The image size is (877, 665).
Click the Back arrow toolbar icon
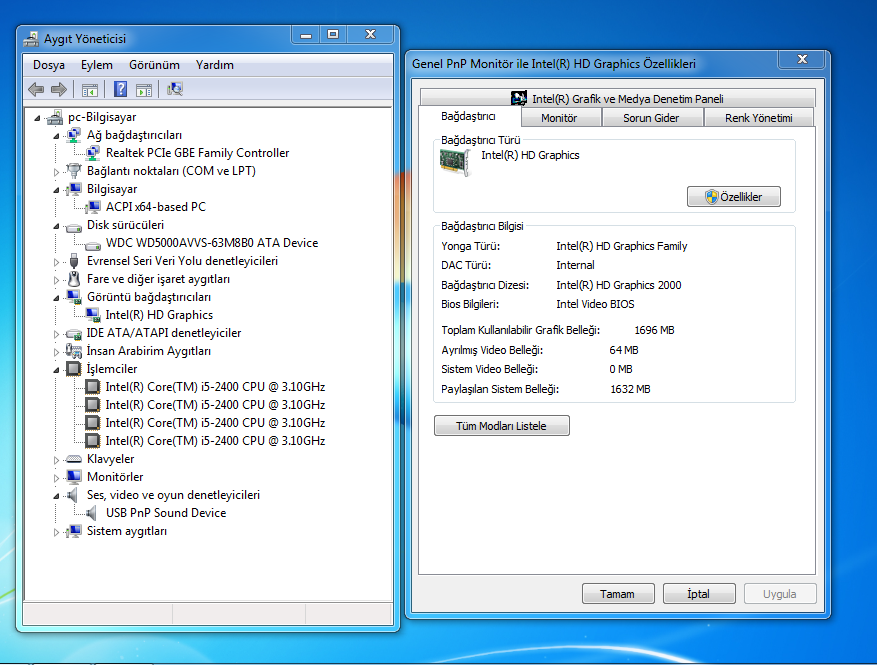tap(36, 89)
